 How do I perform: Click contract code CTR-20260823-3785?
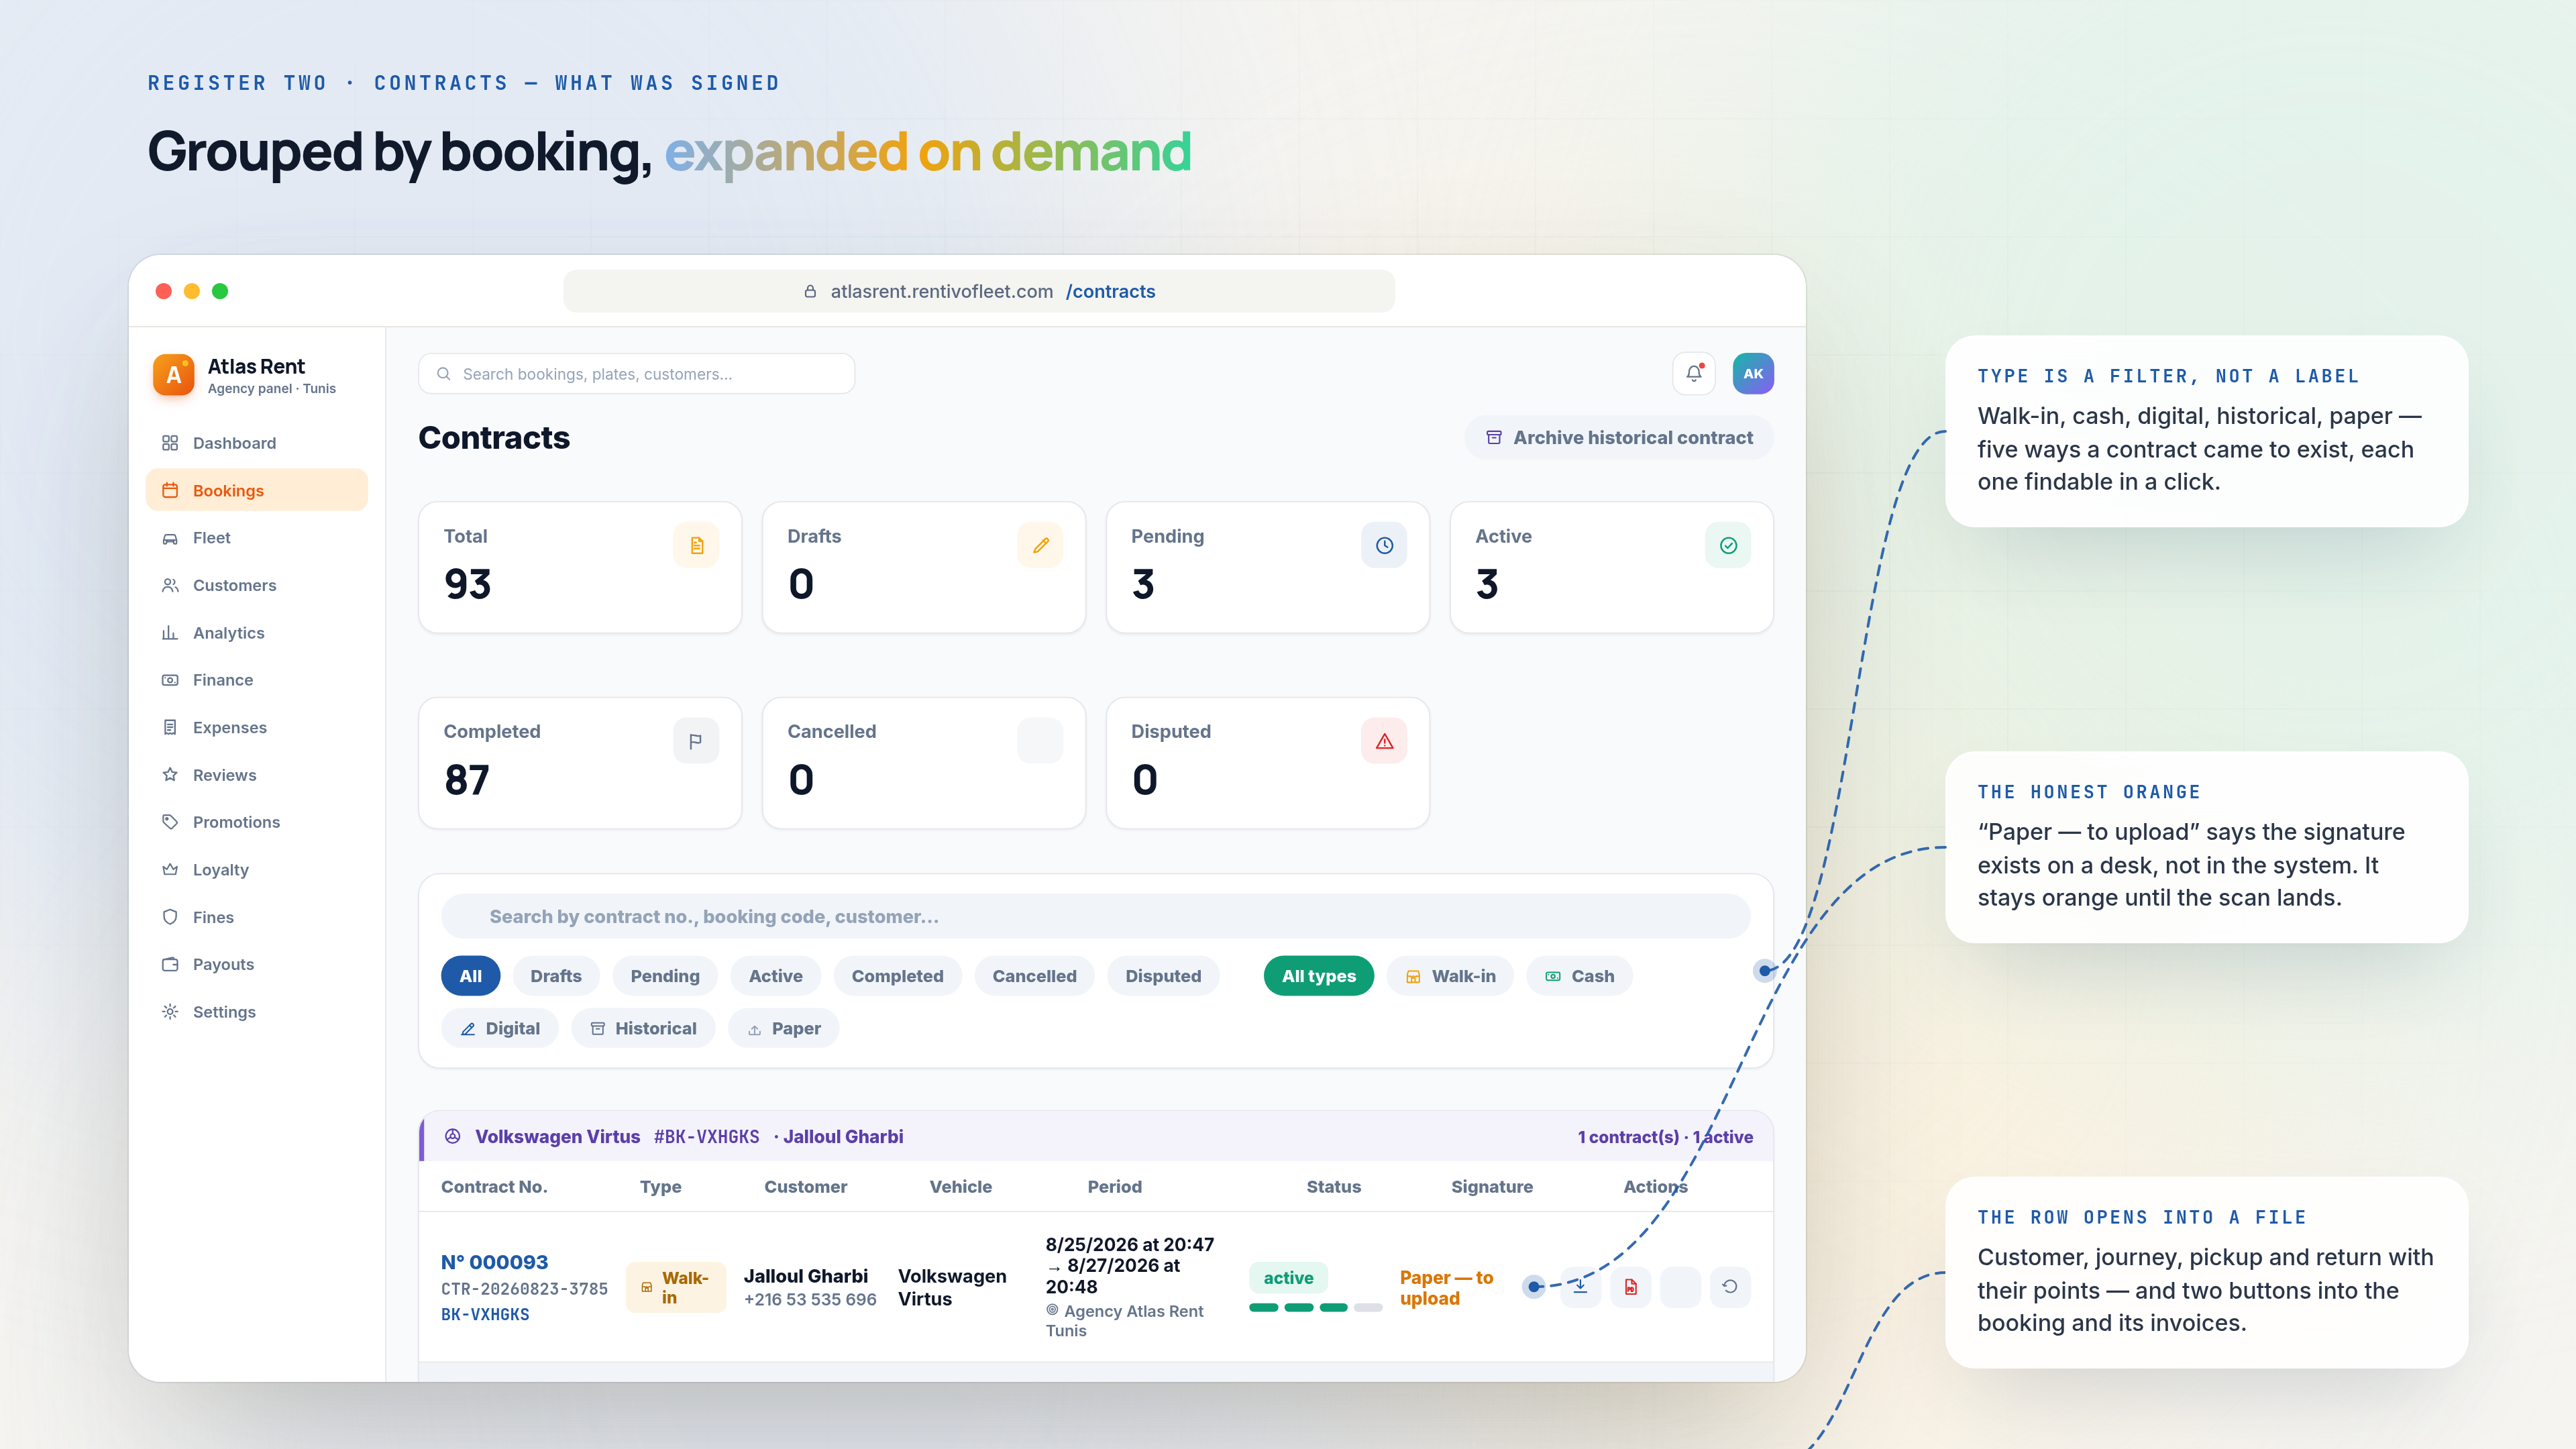click(x=524, y=1289)
